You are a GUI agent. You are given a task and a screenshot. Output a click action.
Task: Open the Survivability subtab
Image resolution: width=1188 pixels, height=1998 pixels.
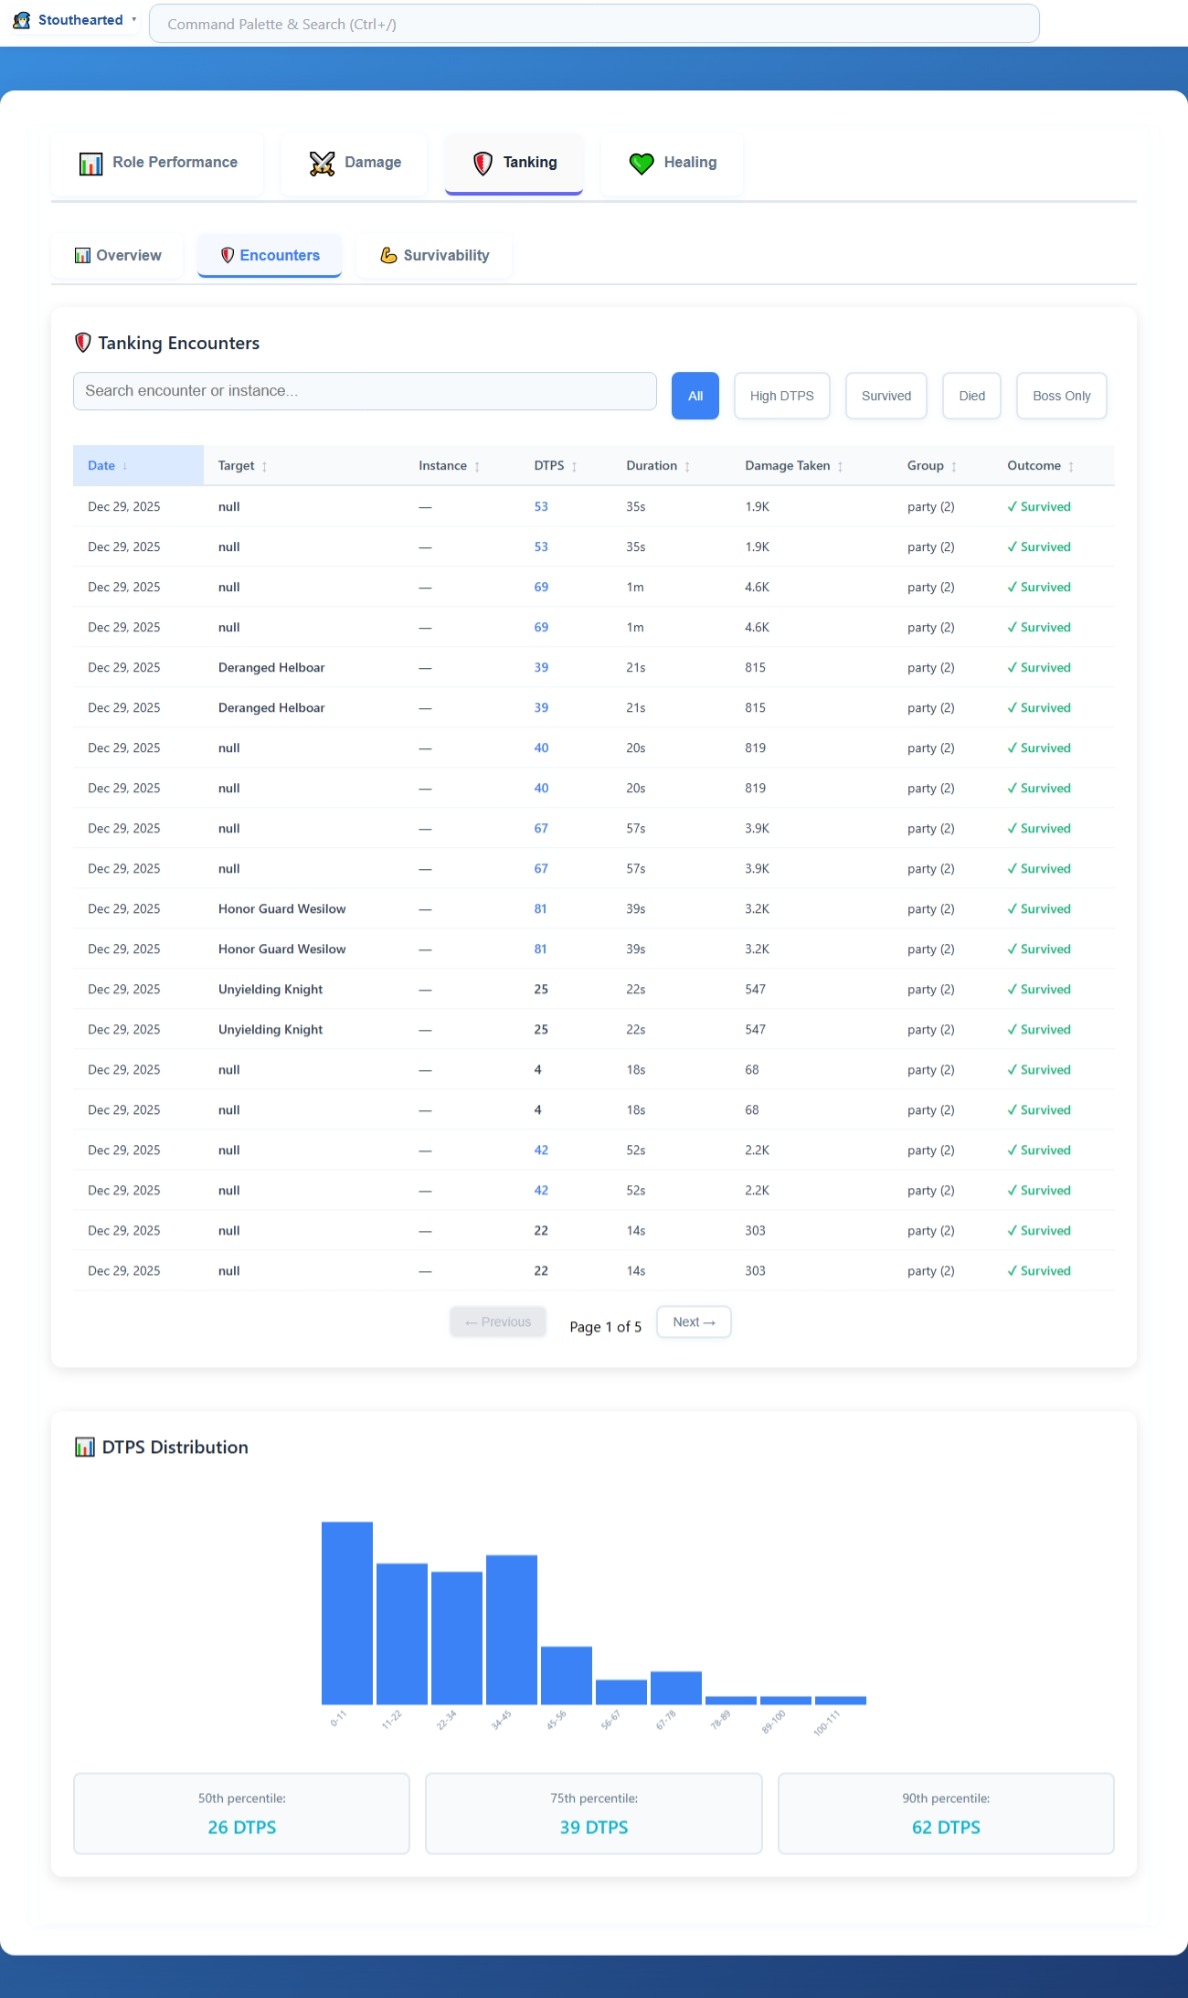tap(435, 256)
